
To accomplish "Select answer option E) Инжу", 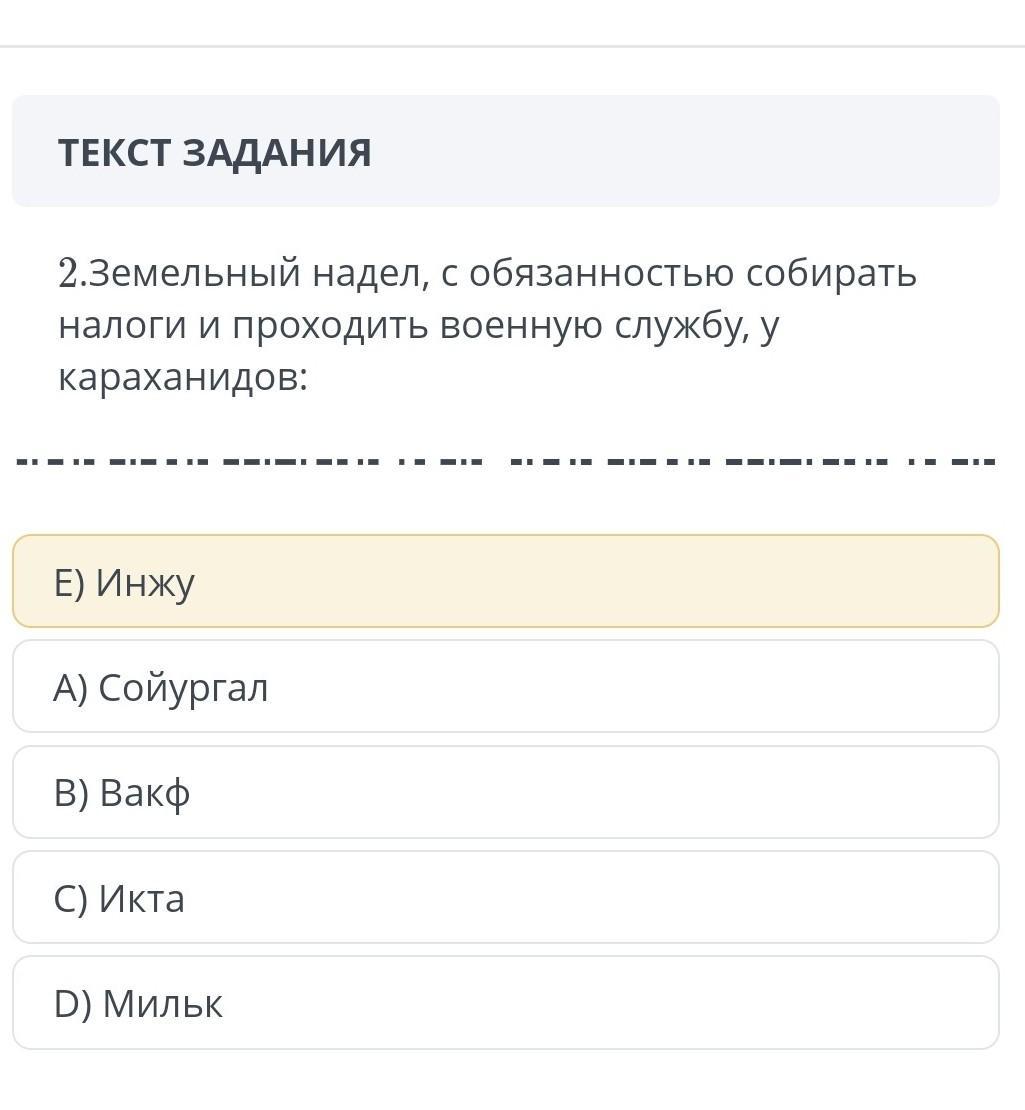I will (505, 582).
